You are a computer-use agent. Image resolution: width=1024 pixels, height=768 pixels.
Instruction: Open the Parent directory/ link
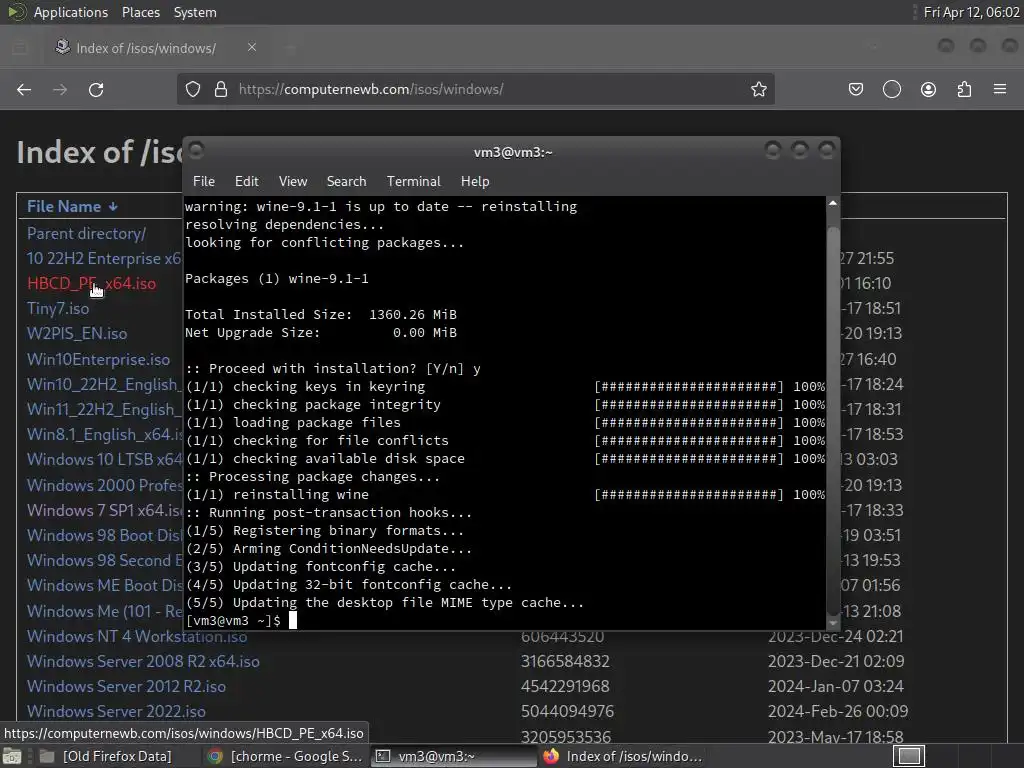[86, 233]
